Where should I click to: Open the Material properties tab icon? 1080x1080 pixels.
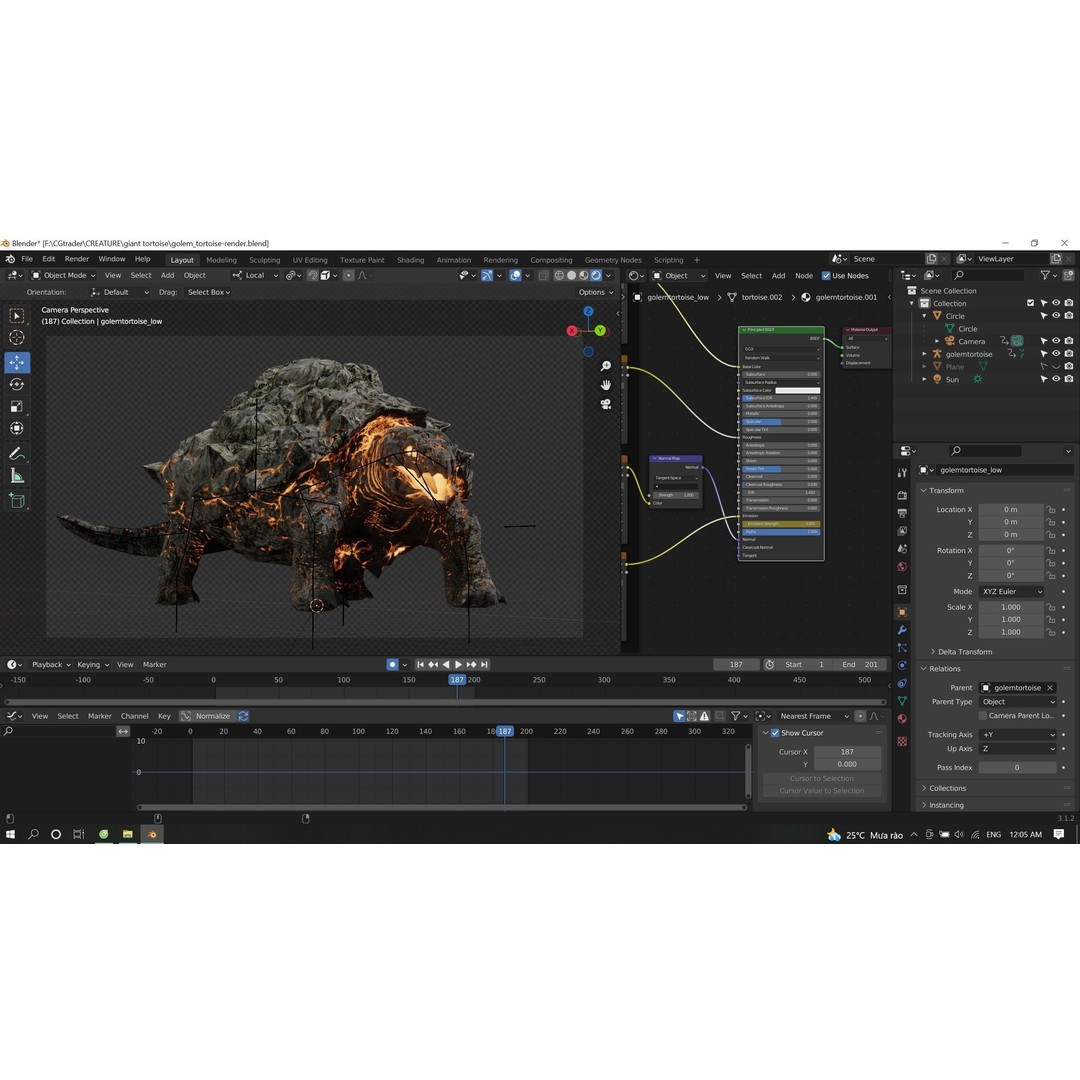tap(902, 719)
